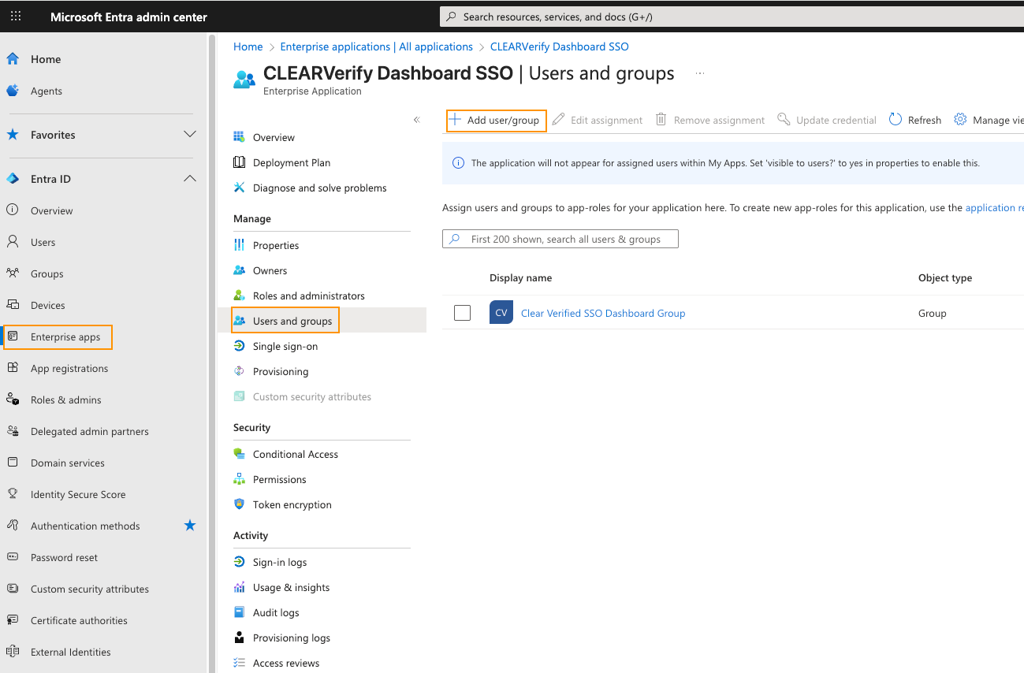
Task: Open Provisioning logs under Activity
Action: 291,638
